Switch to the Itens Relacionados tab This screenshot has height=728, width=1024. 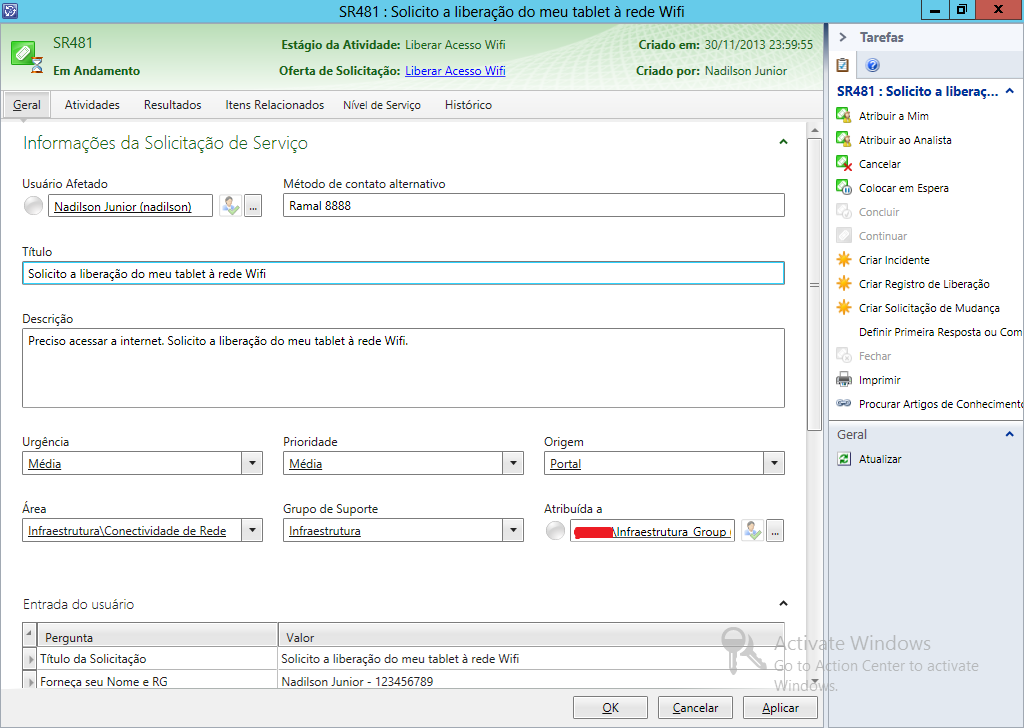[x=274, y=104]
